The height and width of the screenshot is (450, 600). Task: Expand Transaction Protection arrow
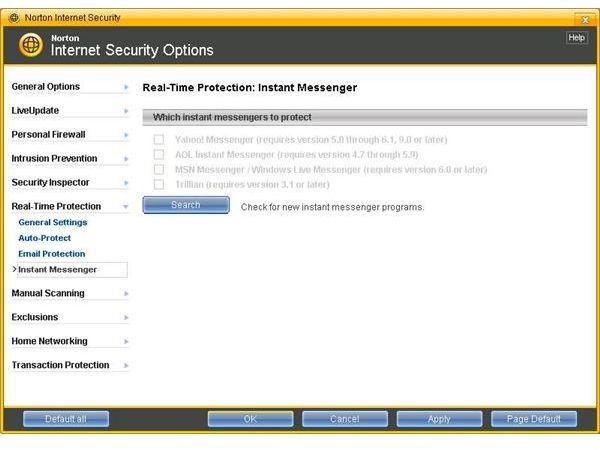(x=126, y=365)
